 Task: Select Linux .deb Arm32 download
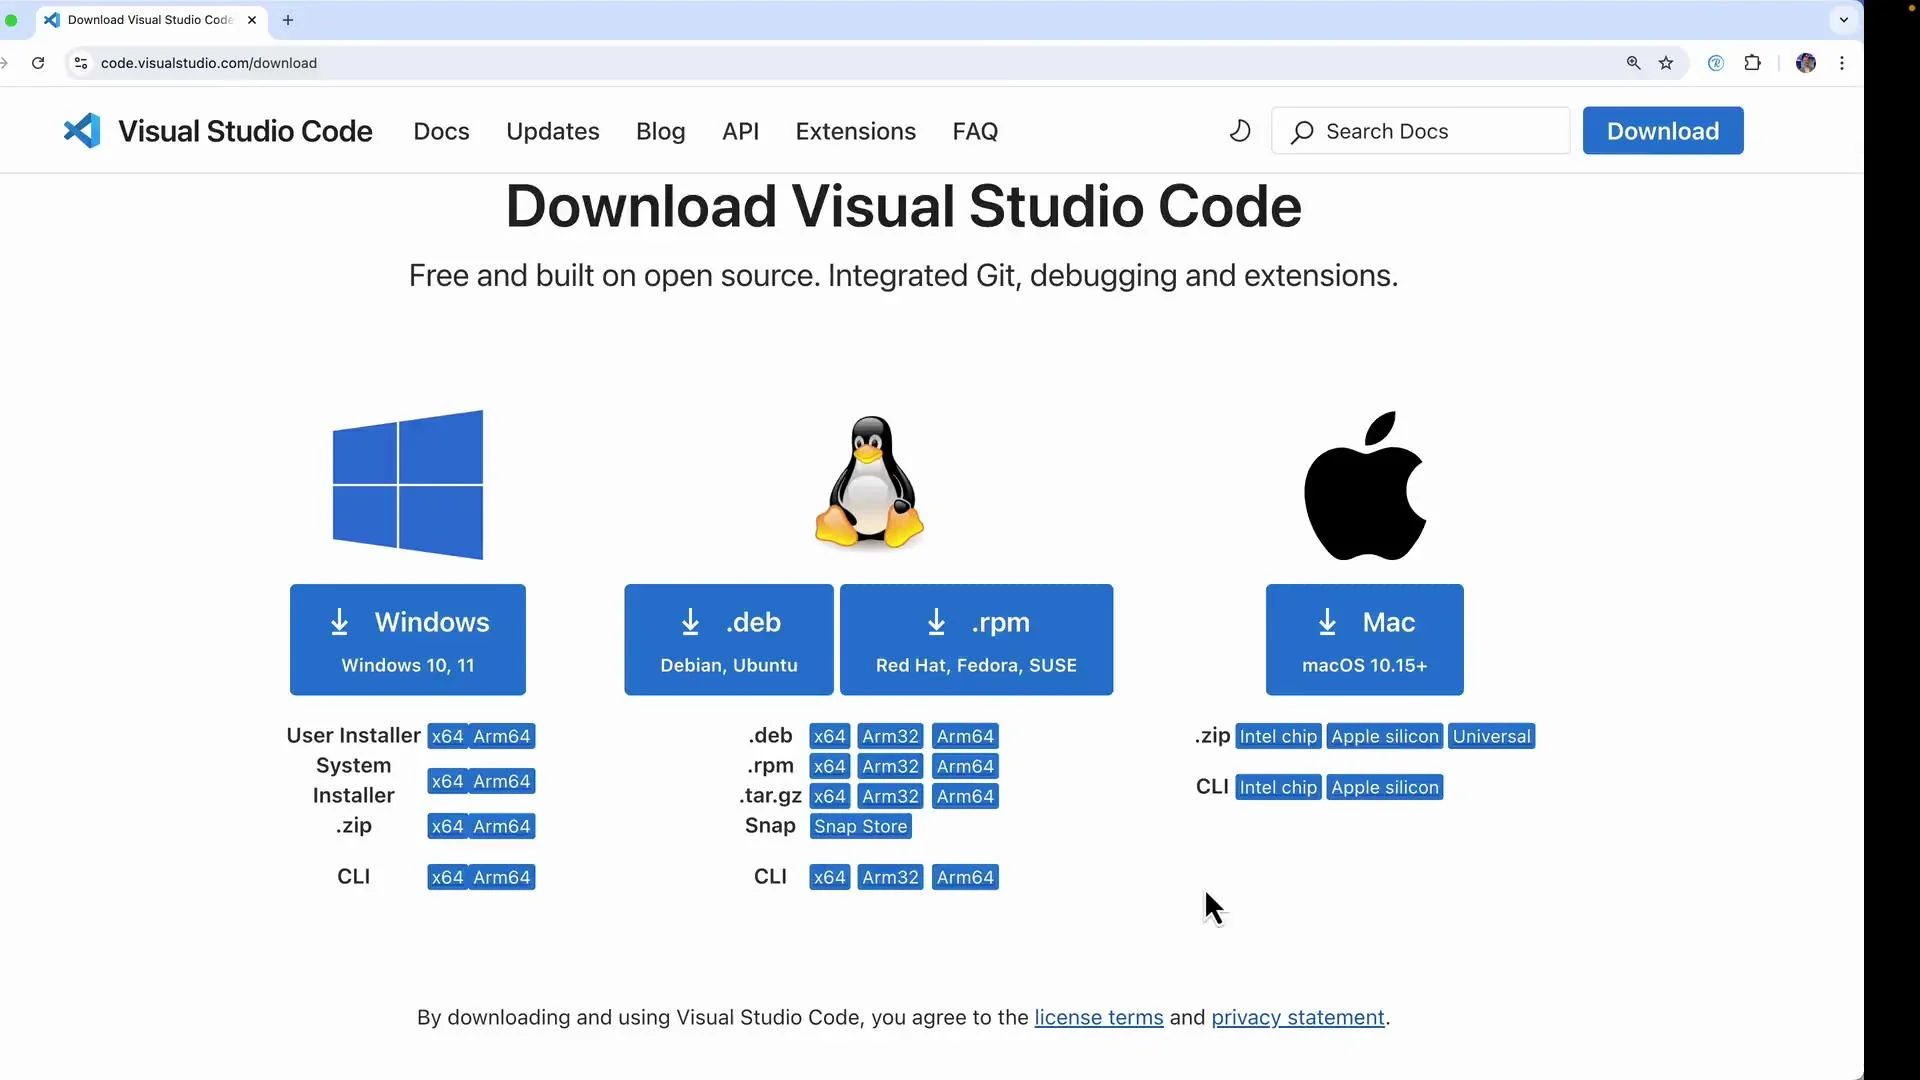click(x=891, y=736)
